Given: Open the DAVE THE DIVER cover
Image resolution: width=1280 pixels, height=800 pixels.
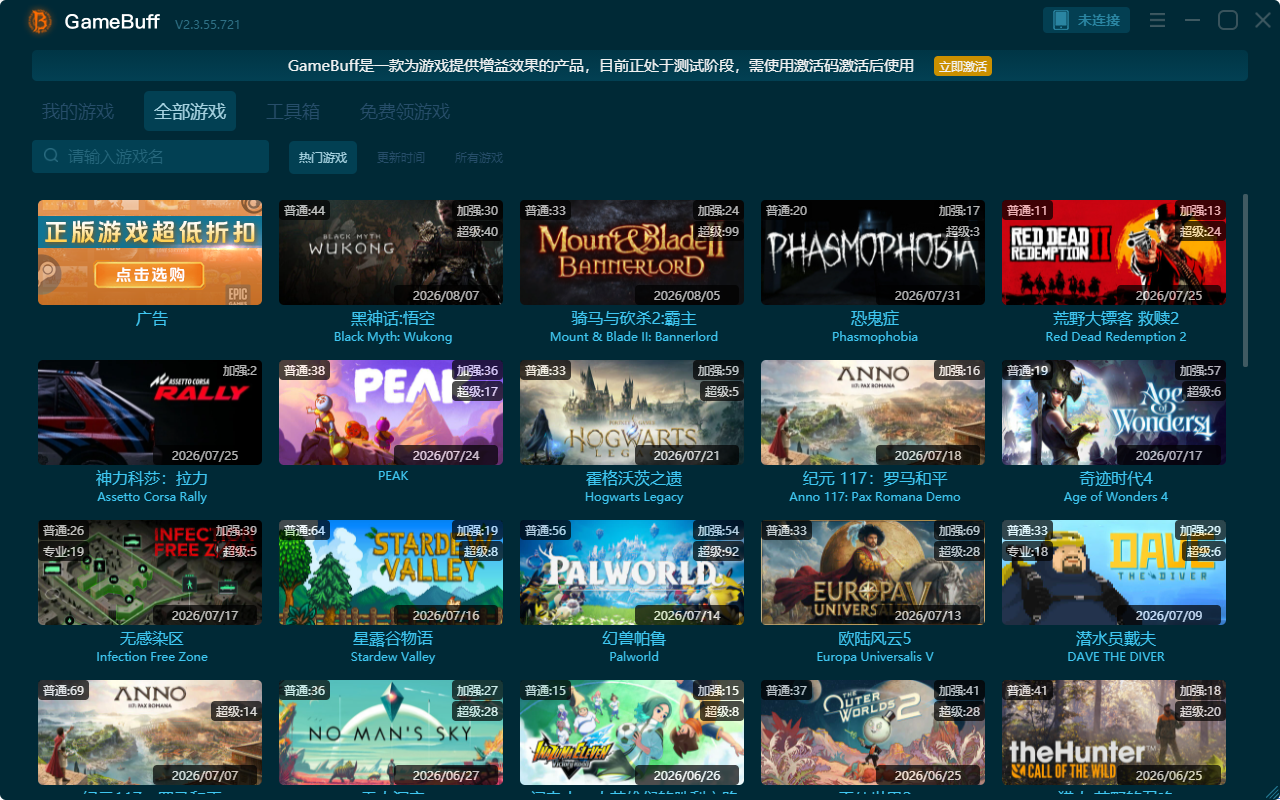Looking at the screenshot, I should [1114, 572].
